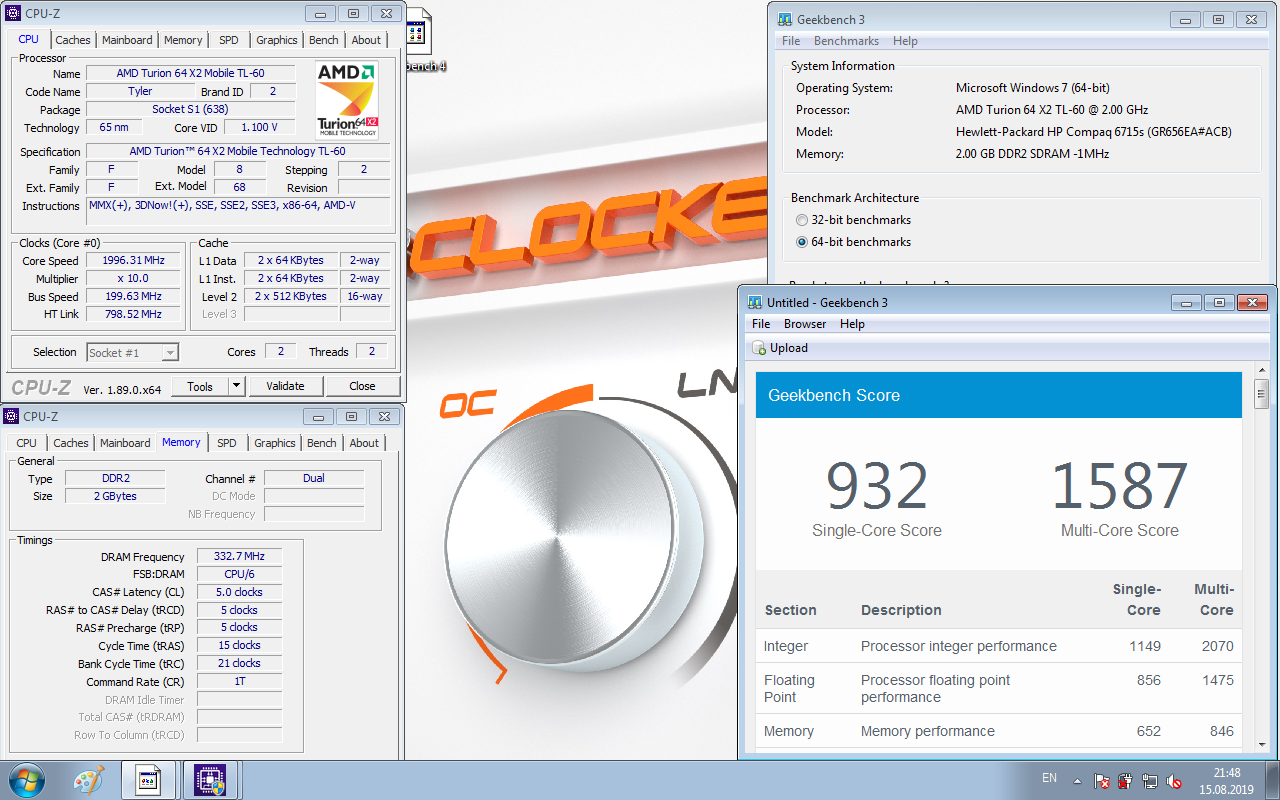Open About tab in bottom CPU-Z
Image resolution: width=1280 pixels, height=800 pixels.
pyautogui.click(x=364, y=443)
